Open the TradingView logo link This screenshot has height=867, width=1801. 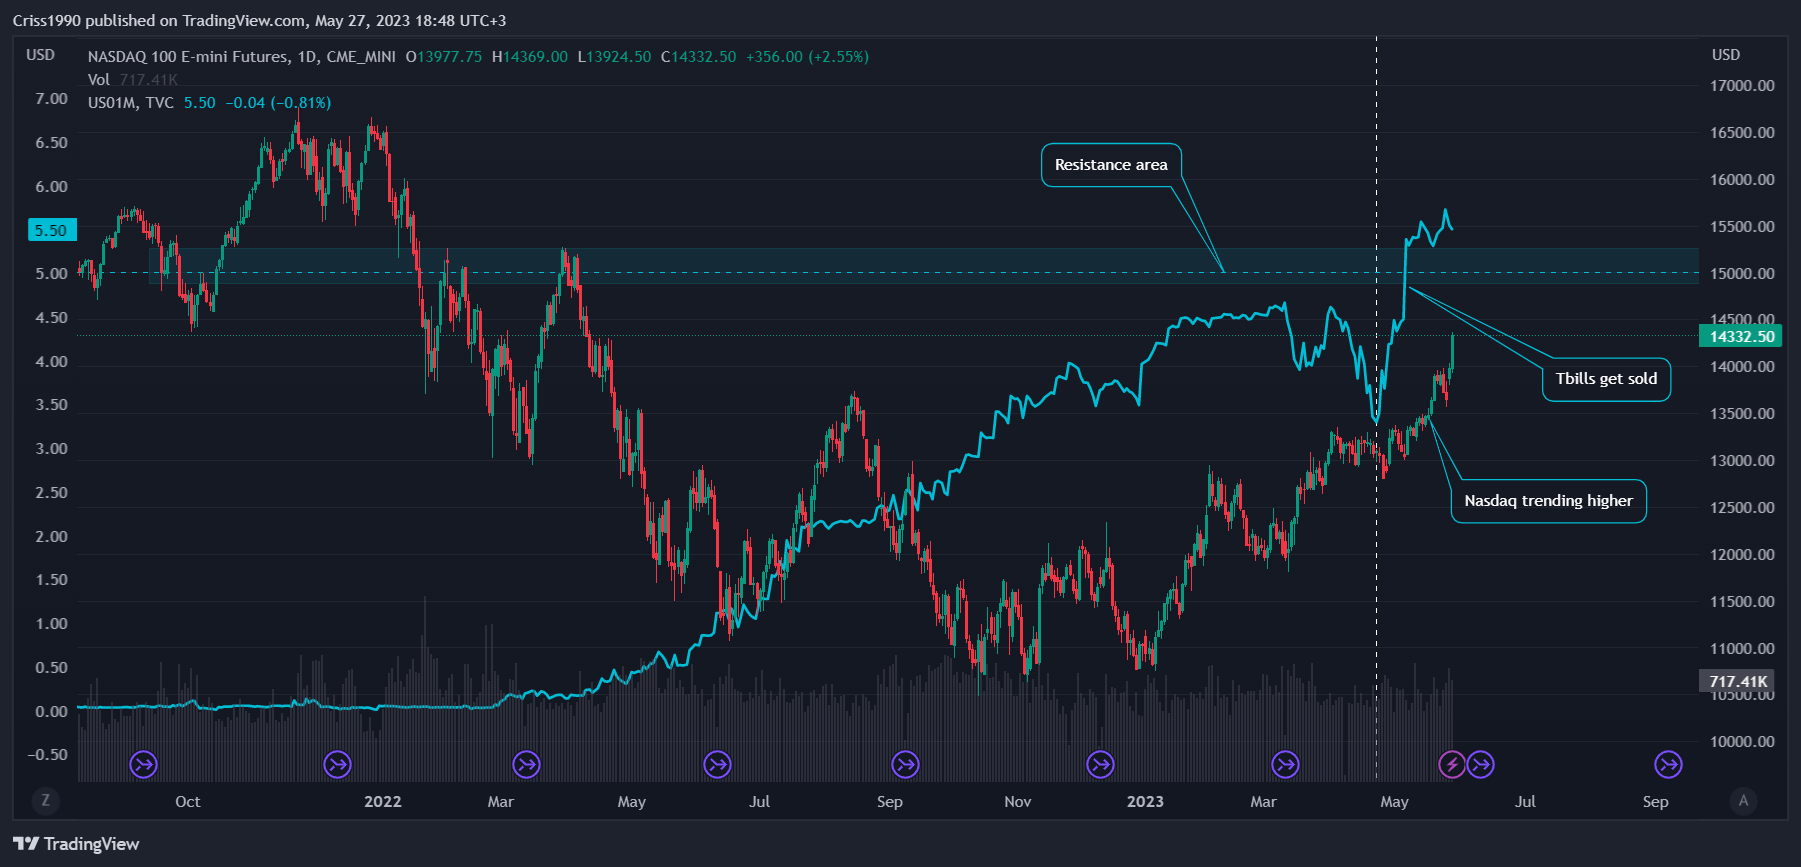tap(76, 844)
